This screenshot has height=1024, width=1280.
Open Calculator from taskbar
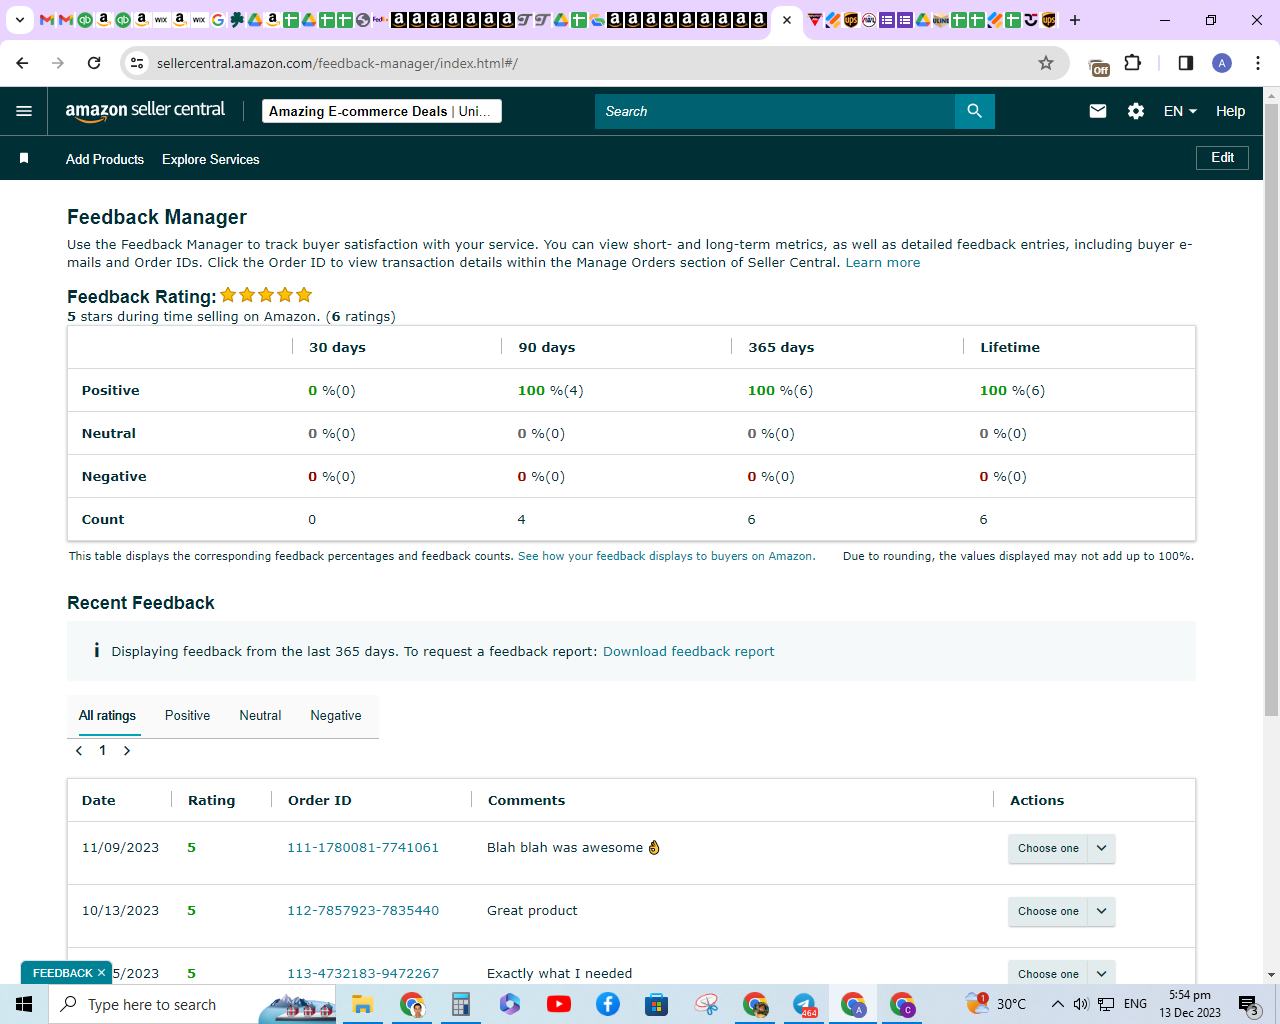point(460,1004)
